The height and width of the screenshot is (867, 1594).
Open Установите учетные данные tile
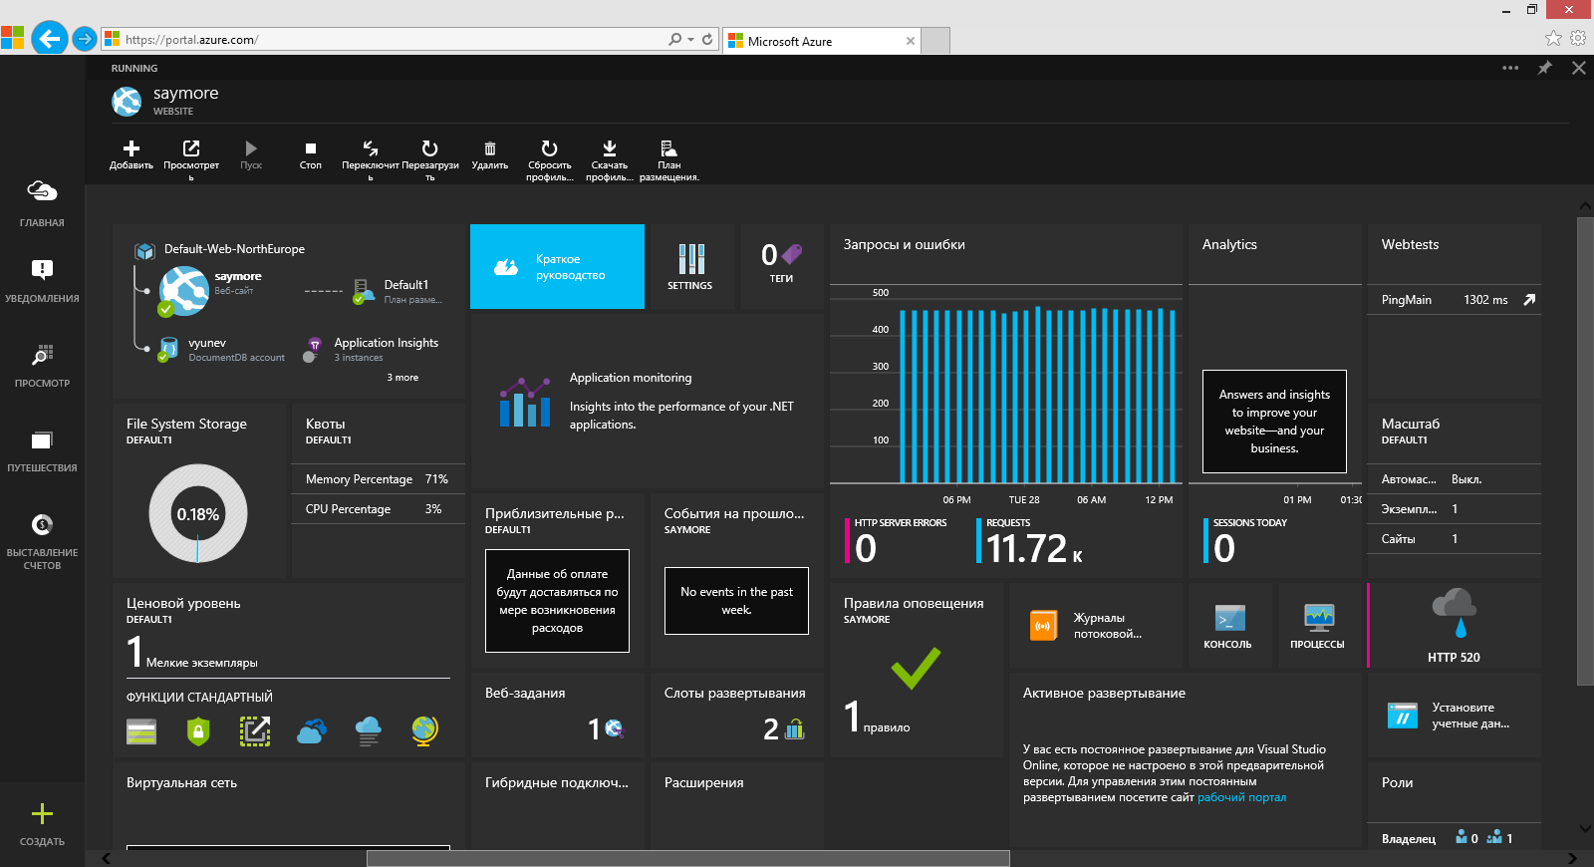coord(1454,716)
